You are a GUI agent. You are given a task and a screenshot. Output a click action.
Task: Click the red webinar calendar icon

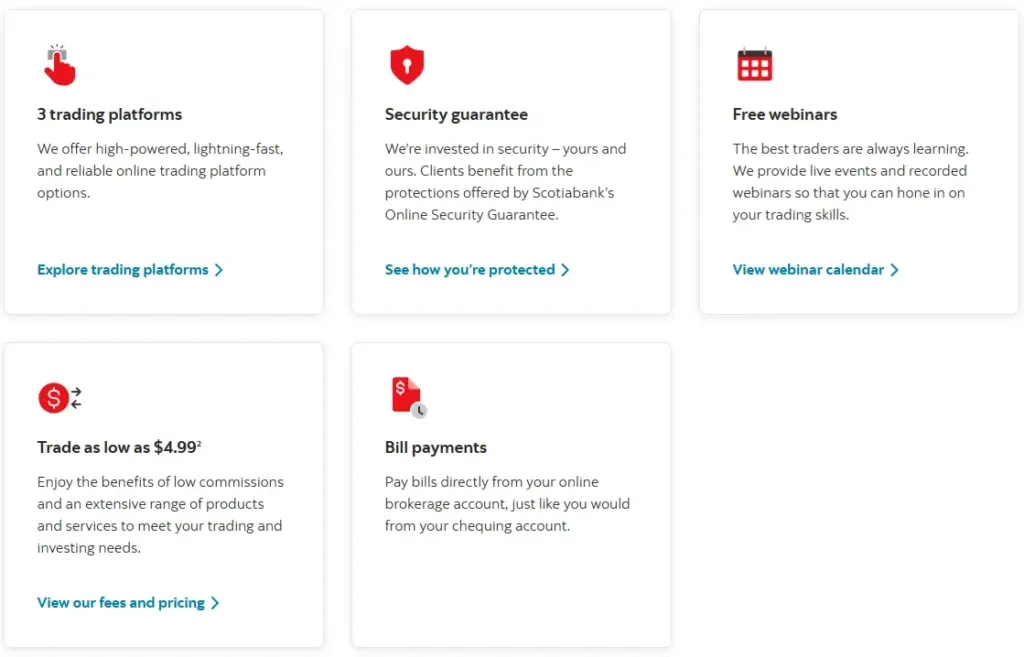pyautogui.click(x=754, y=65)
